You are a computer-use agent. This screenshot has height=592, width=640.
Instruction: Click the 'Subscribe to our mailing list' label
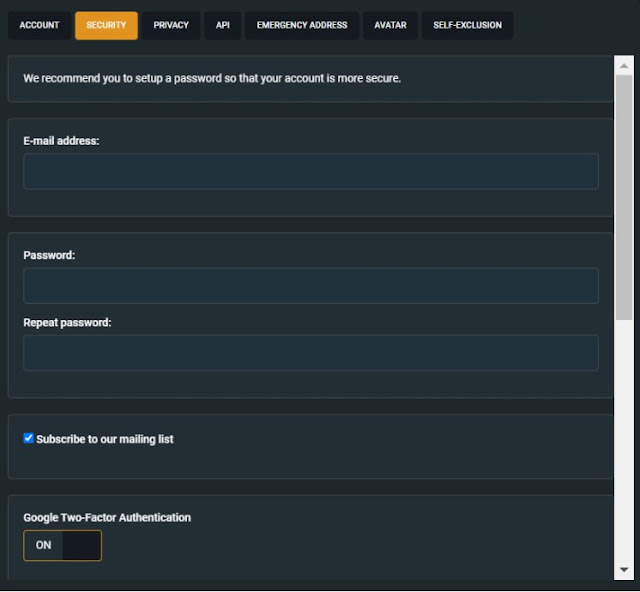104,439
